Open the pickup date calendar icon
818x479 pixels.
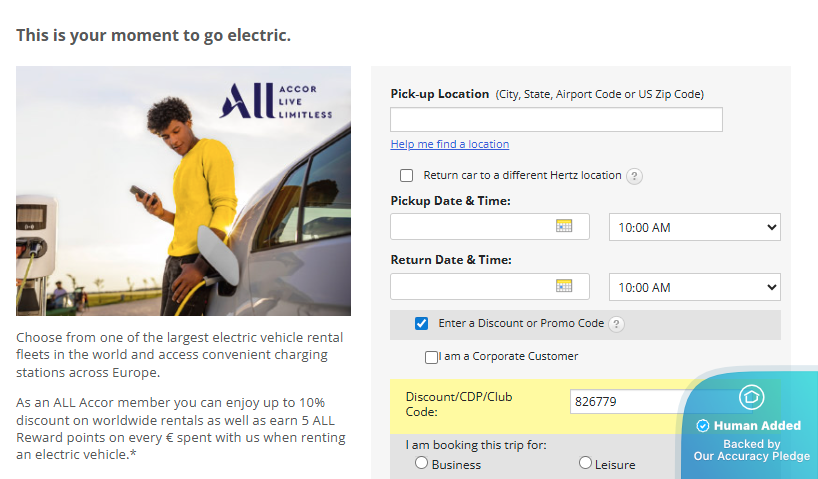pos(563,226)
